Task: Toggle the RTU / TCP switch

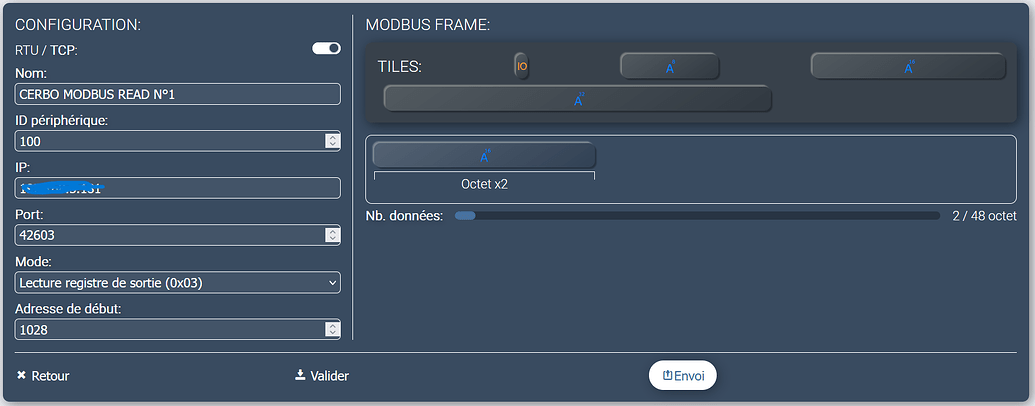Action: [x=327, y=48]
